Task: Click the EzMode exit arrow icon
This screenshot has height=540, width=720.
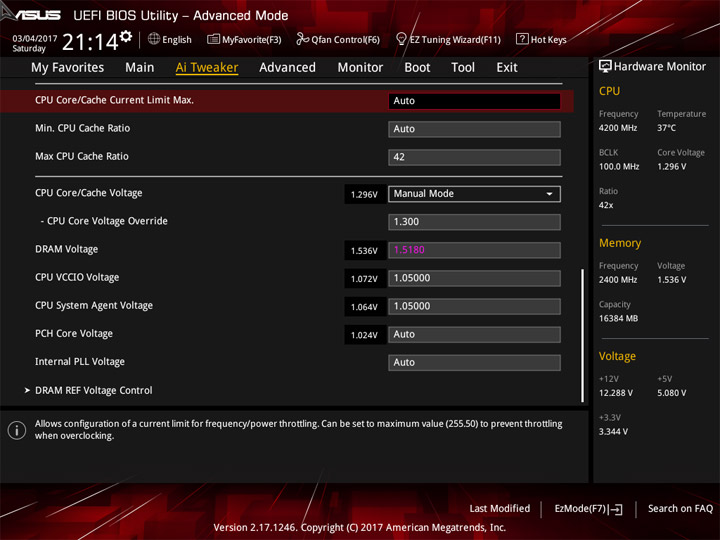Action: click(616, 509)
